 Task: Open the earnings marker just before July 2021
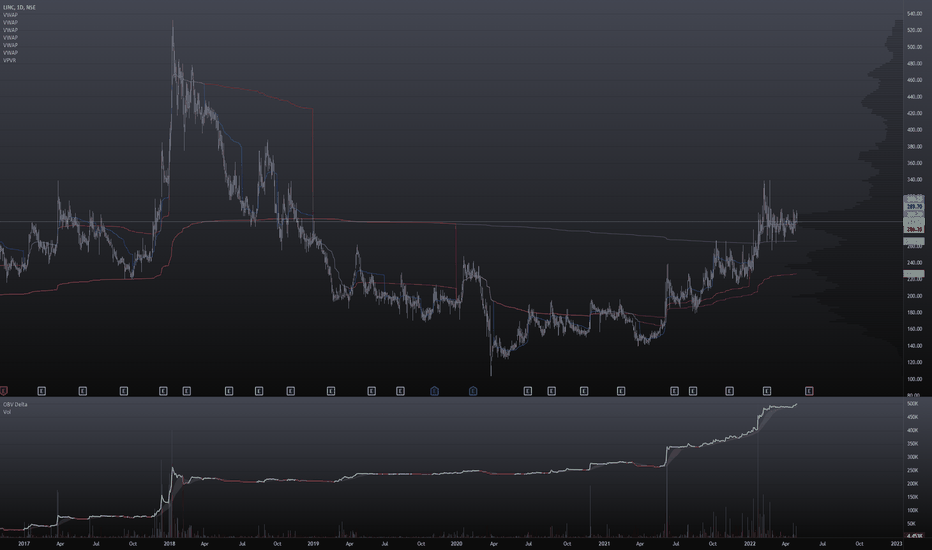[674, 391]
